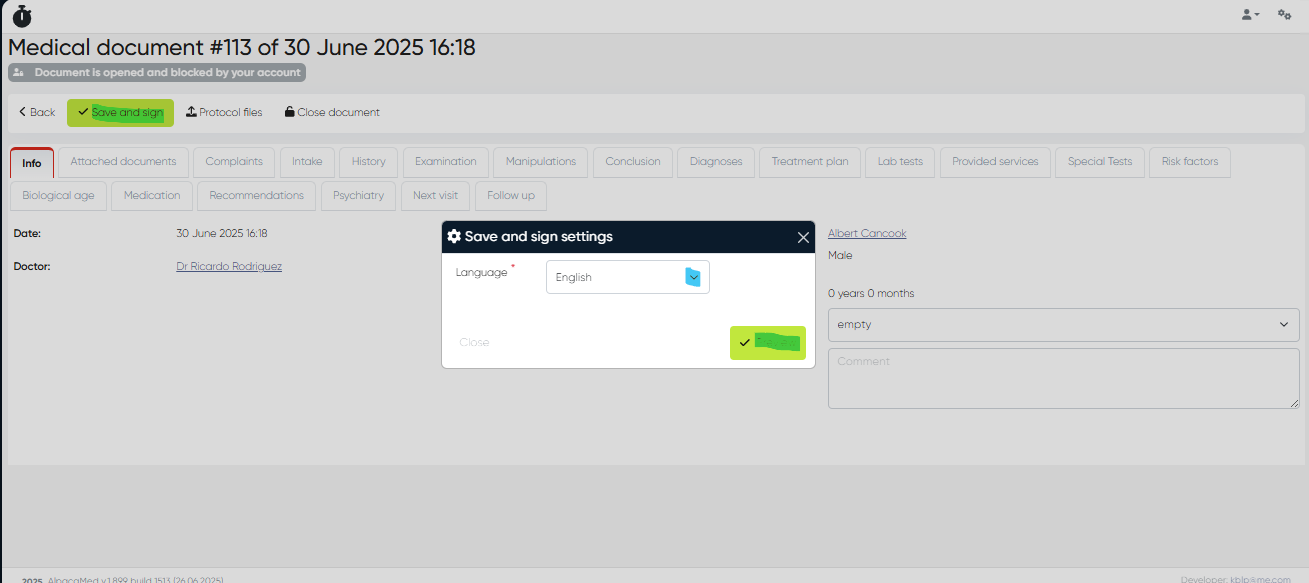Screen dimensions: 1309x583
Task: Expand the Language dropdown arrow
Action: [693, 277]
